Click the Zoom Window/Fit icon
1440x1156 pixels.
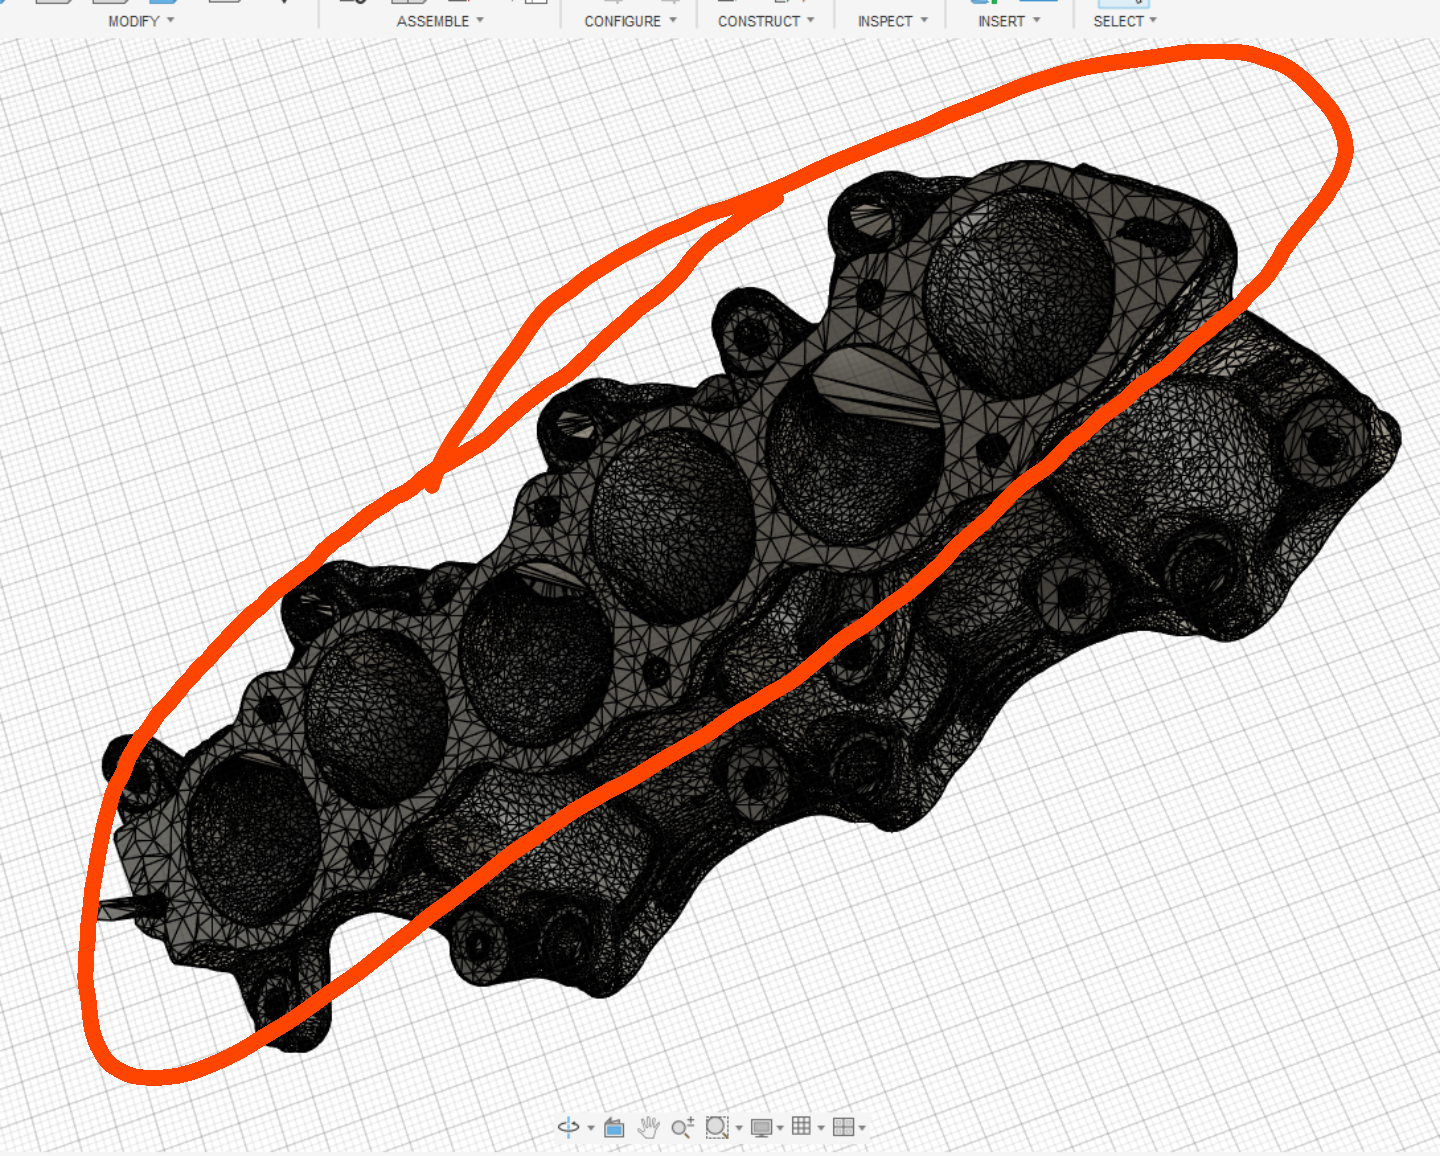(x=717, y=1127)
